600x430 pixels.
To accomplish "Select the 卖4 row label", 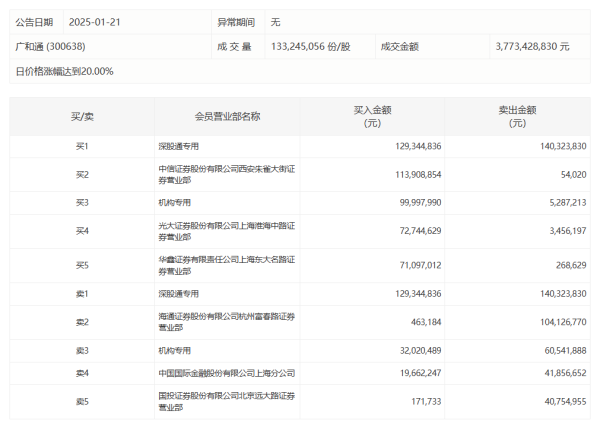I will tap(82, 373).
